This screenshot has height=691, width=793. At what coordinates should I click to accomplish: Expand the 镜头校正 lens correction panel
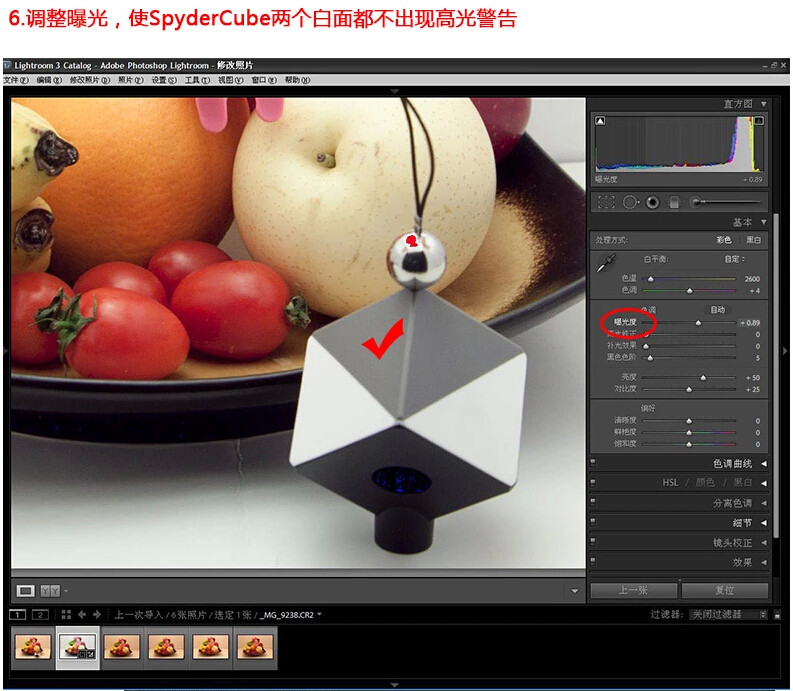pos(764,542)
